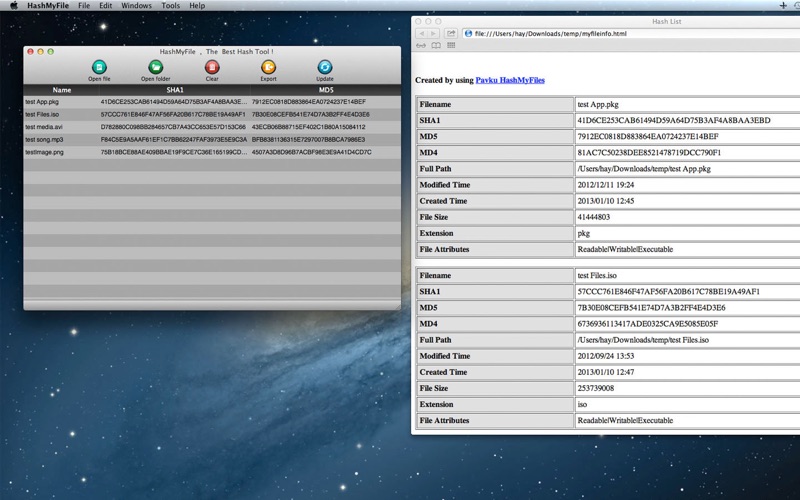Click the Open file toolbar icon
Screen dimensions: 800x500
pyautogui.click(x=99, y=67)
